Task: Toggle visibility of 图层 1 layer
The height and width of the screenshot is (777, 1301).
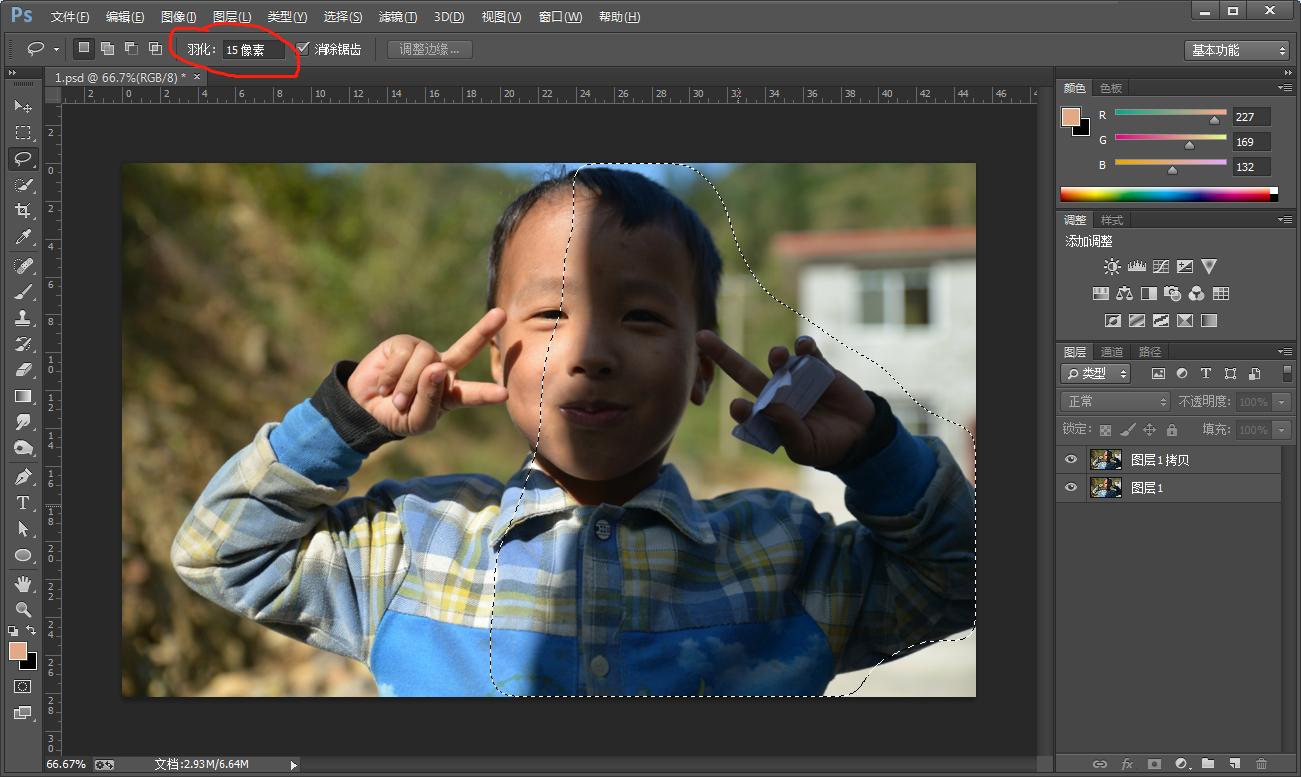Action: point(1071,488)
